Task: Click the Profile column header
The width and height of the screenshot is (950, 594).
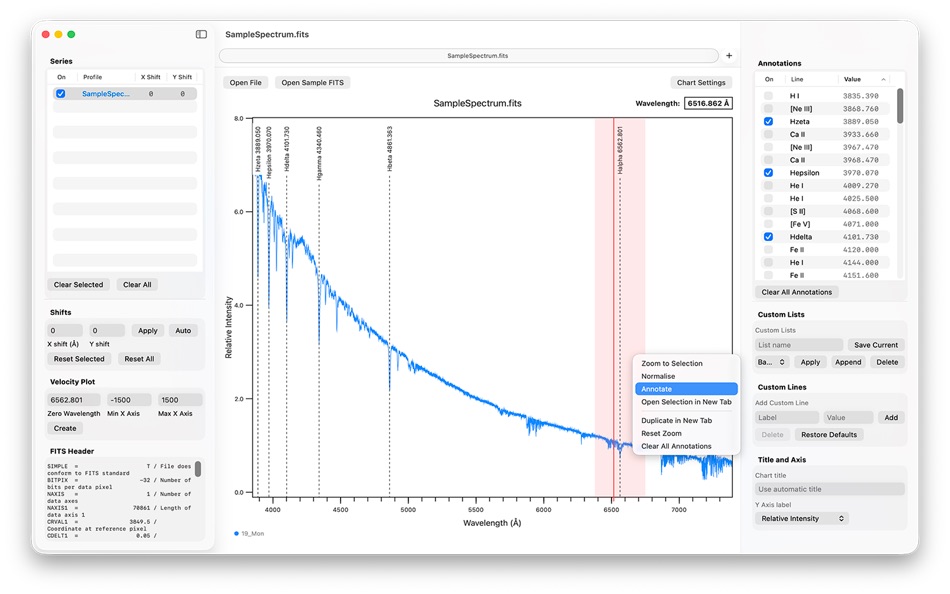Action: click(93, 78)
